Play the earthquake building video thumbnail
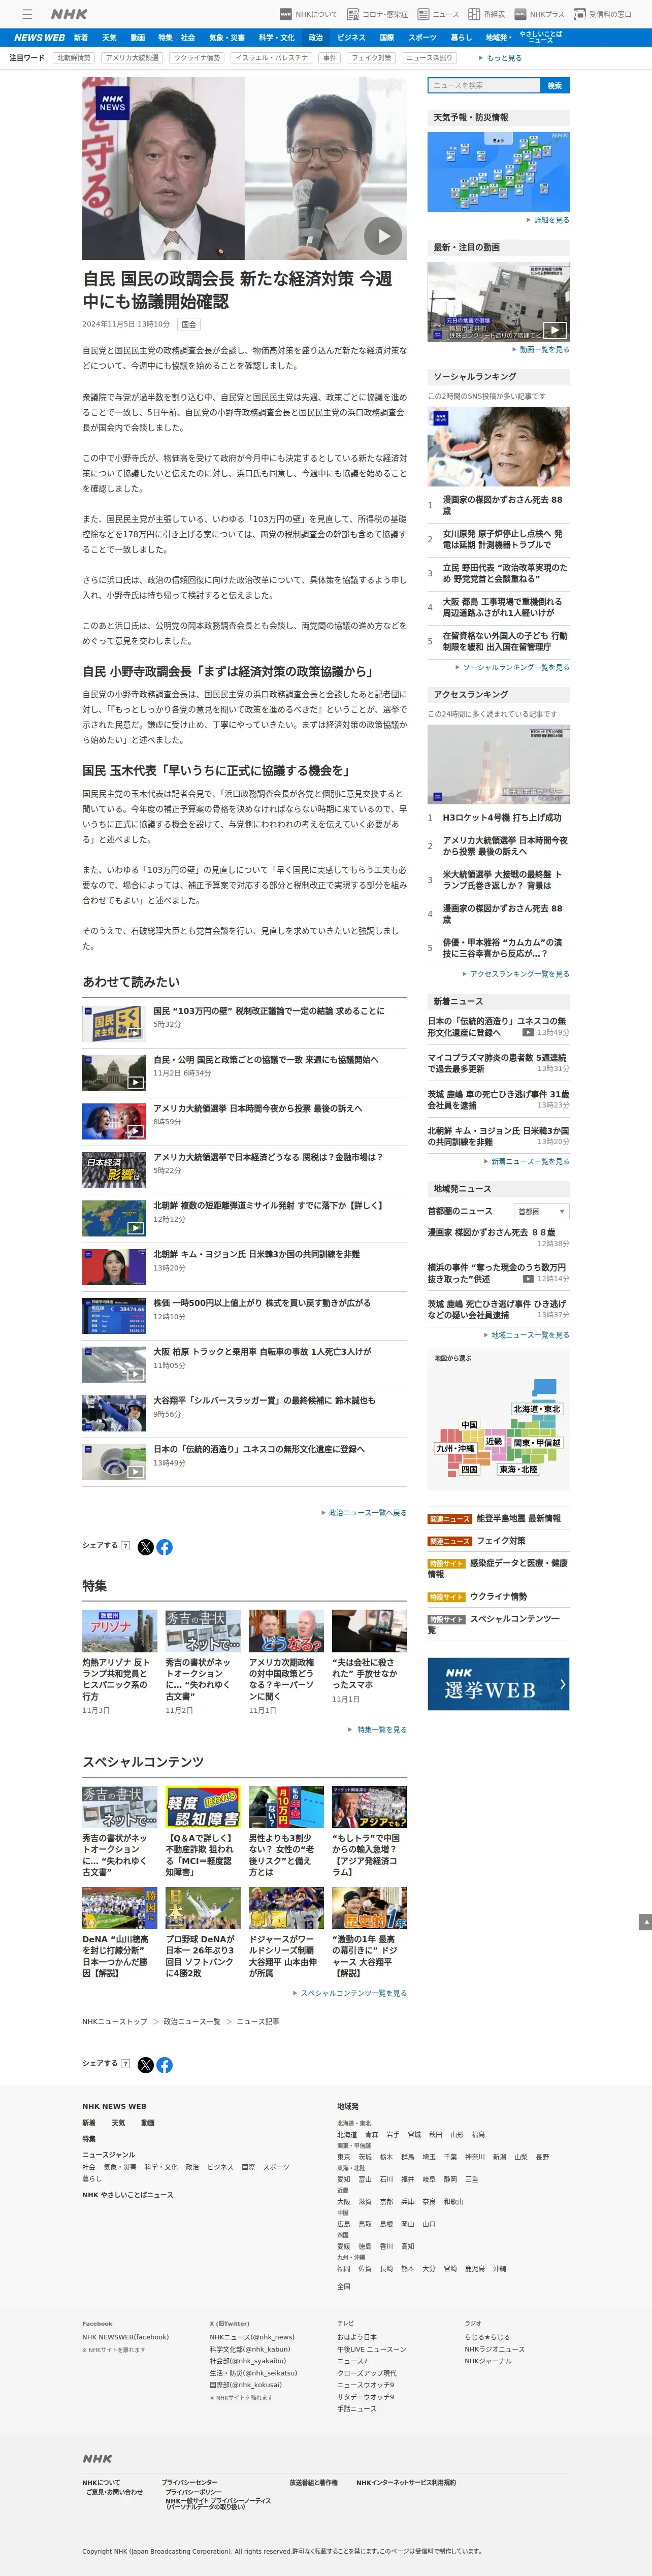Image resolution: width=652 pixels, height=2576 pixels. (498, 302)
